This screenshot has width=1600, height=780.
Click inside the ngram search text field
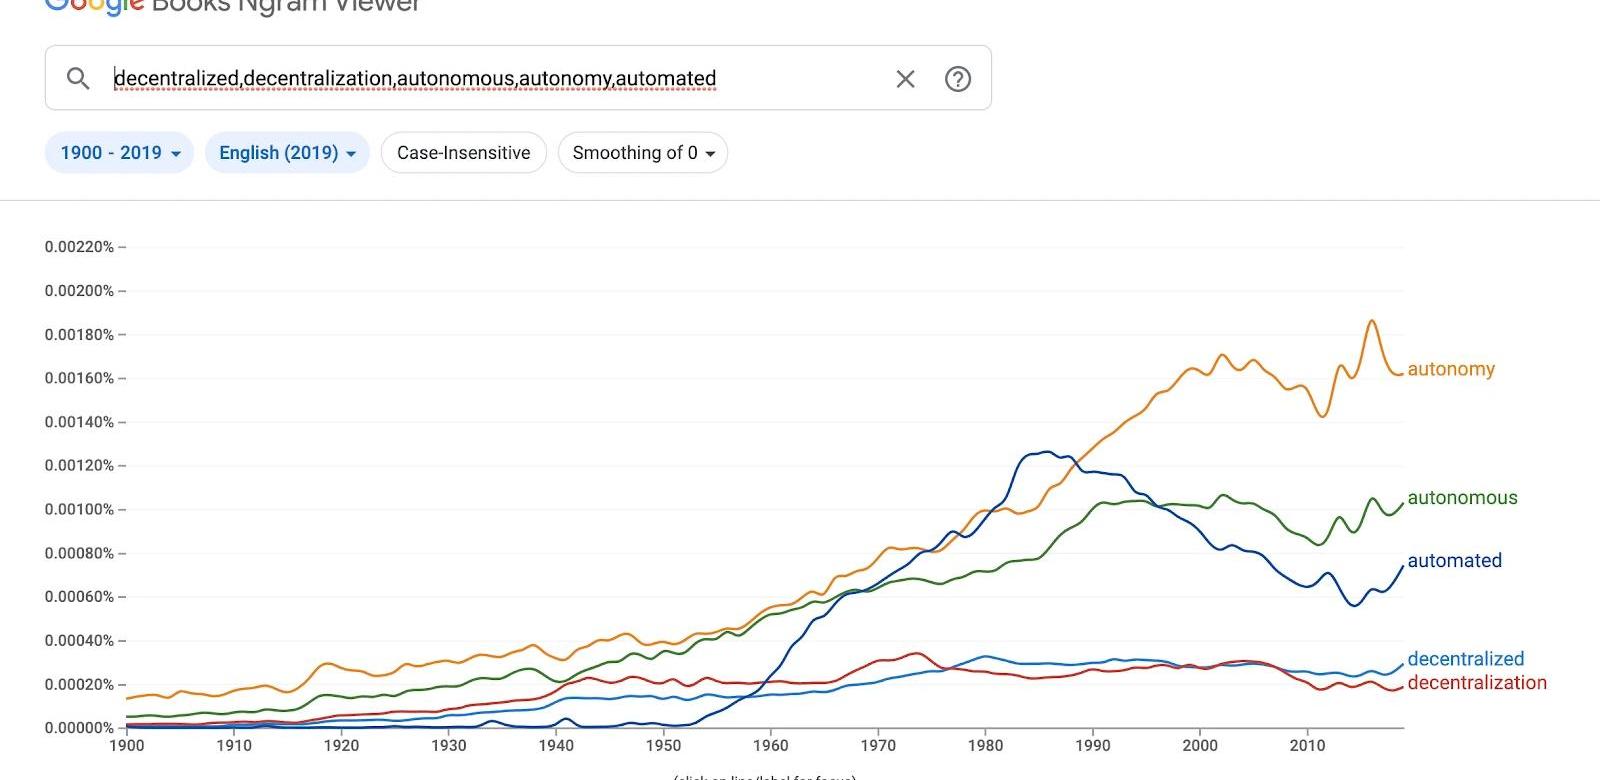(x=500, y=78)
